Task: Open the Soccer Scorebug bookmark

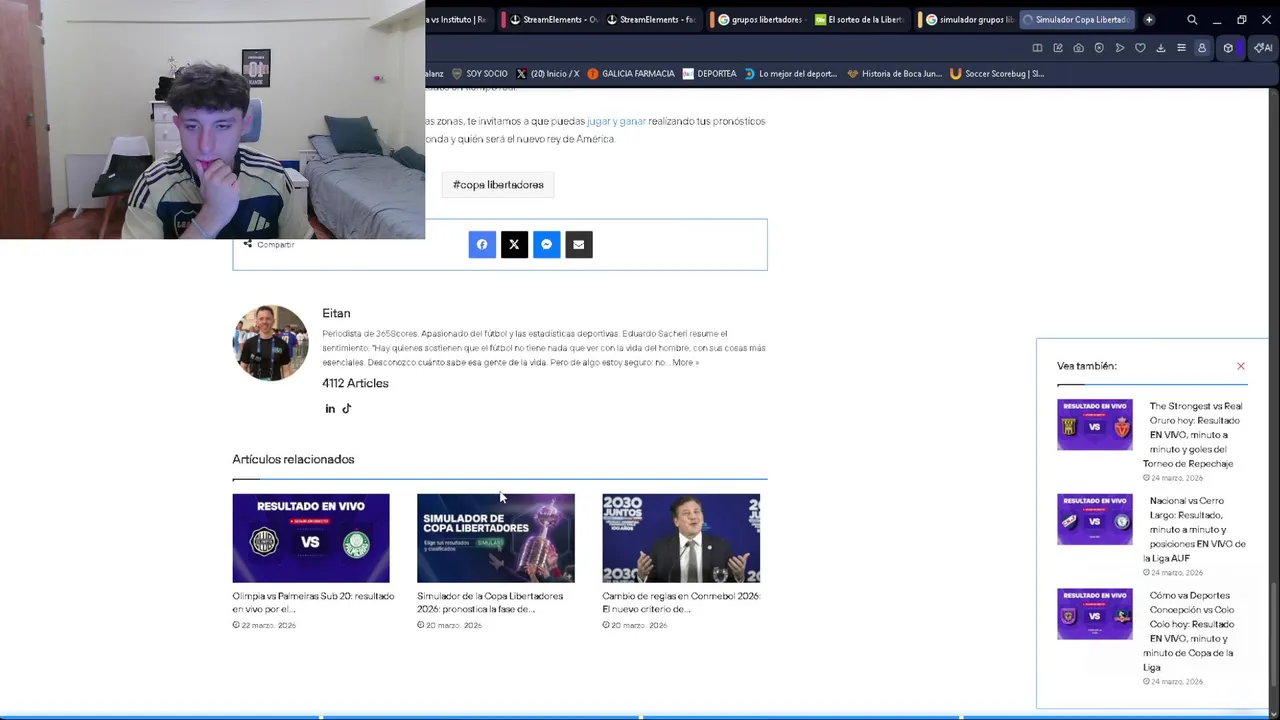Action: pyautogui.click(x=997, y=73)
